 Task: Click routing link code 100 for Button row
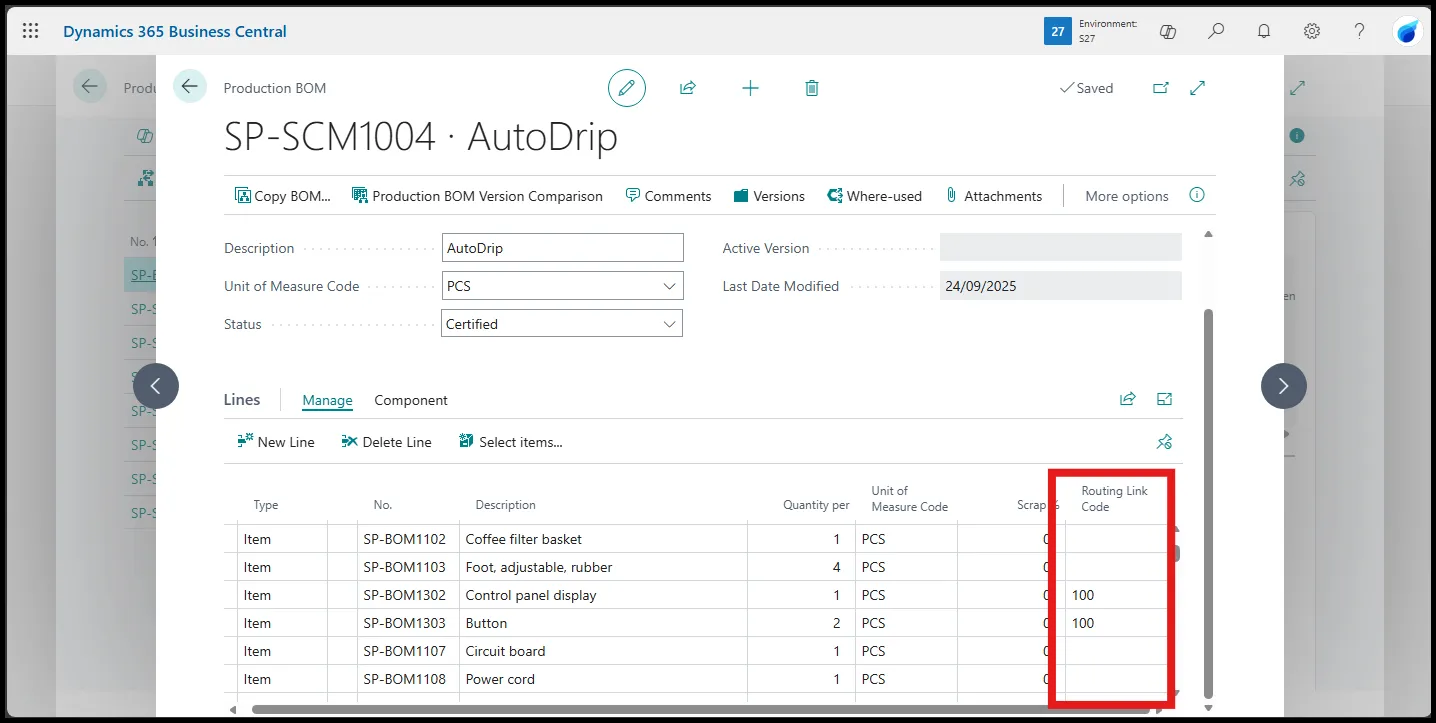[x=1116, y=623]
